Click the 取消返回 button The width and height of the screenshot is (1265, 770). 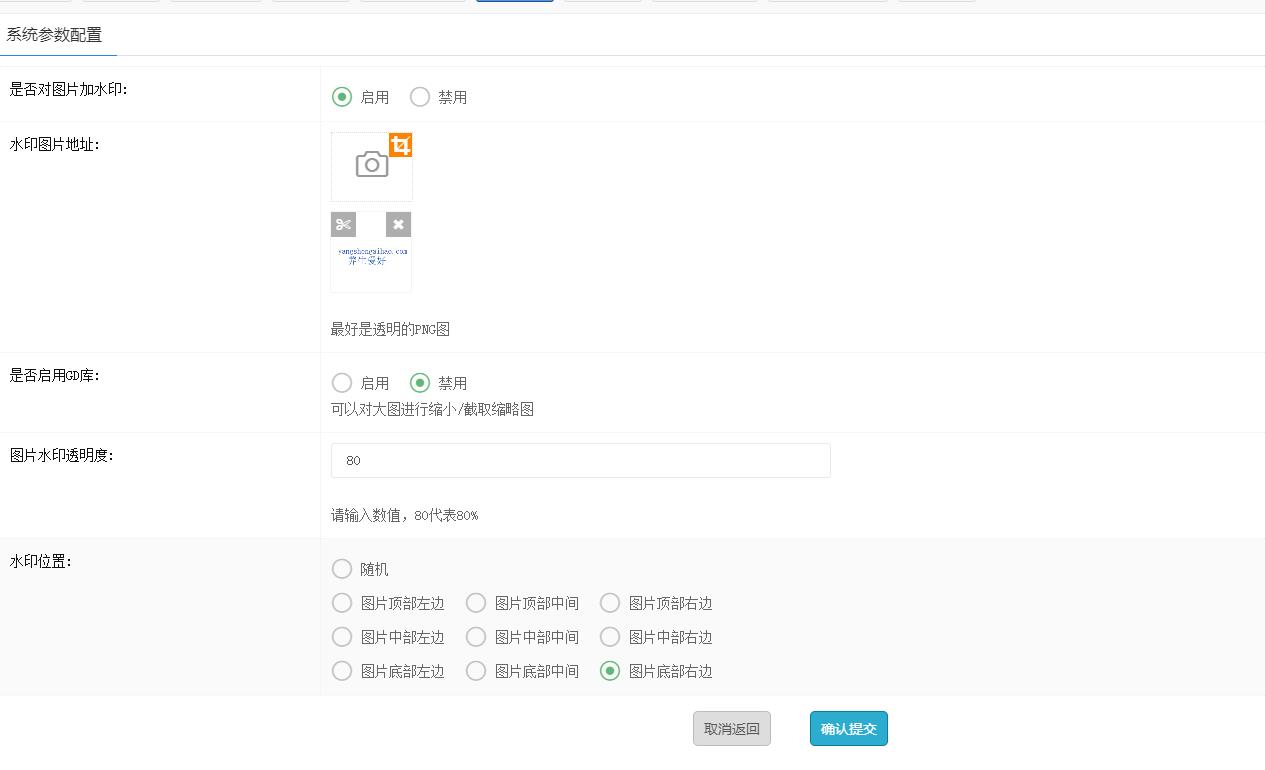click(x=731, y=729)
